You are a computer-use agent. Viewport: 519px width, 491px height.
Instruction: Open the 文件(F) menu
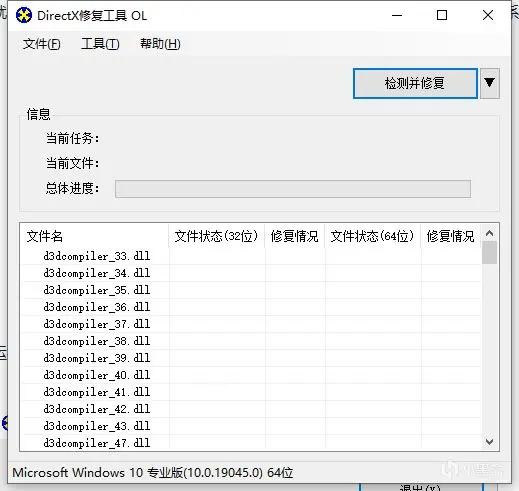(41, 44)
